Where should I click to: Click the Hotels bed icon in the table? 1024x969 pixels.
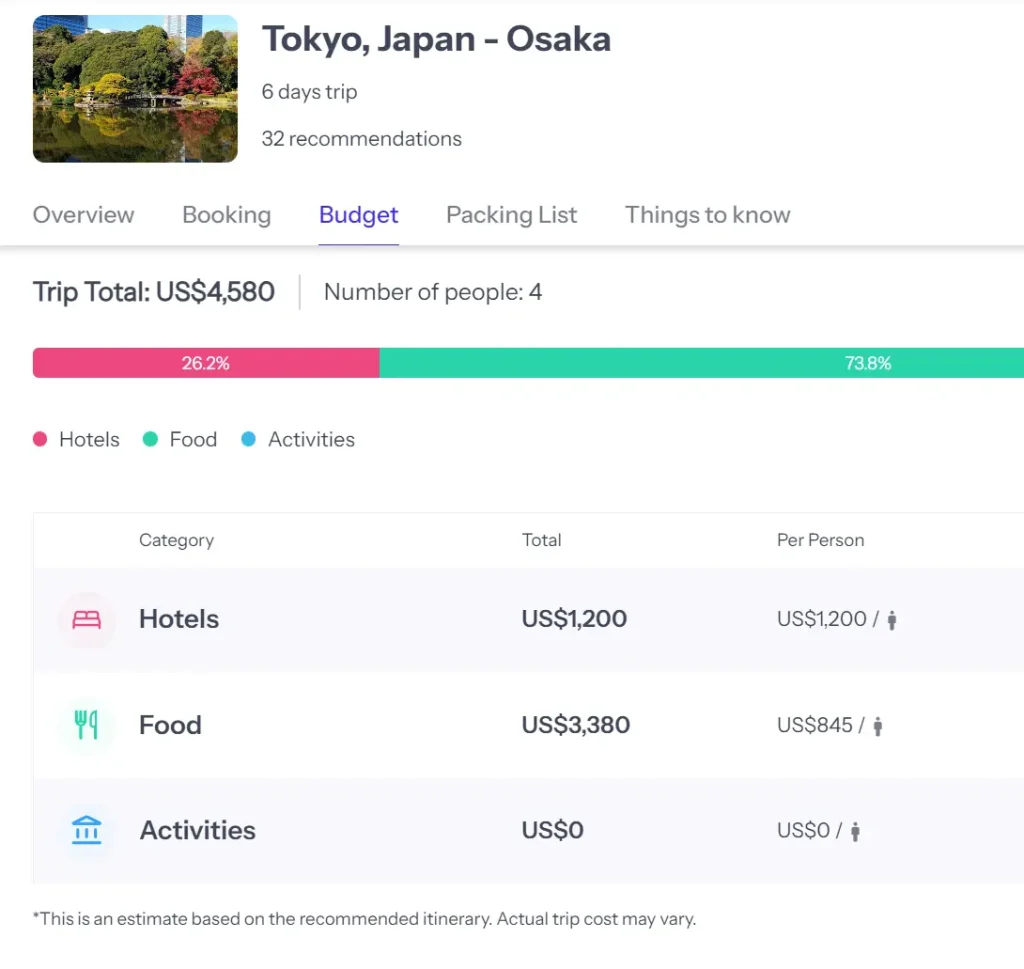point(87,619)
